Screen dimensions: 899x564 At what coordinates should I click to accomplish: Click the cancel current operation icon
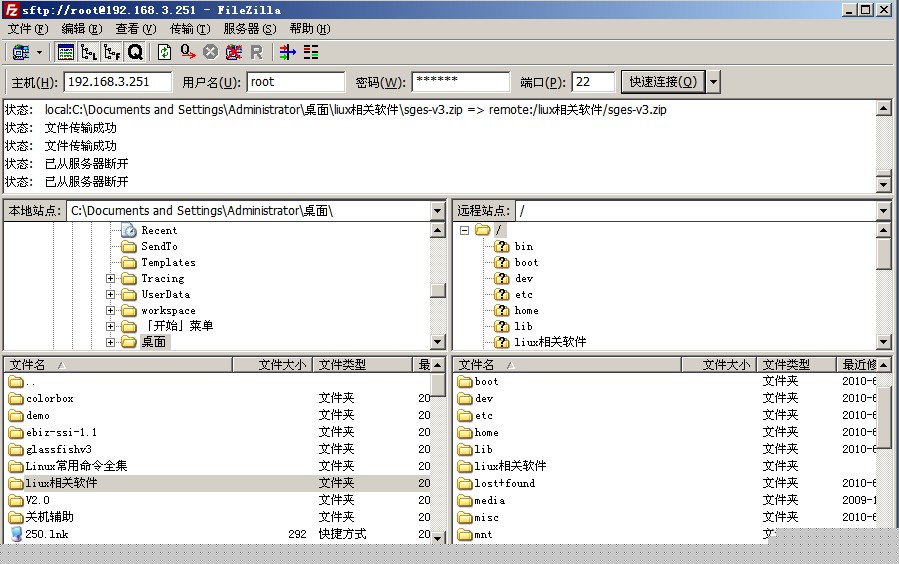click(x=211, y=53)
